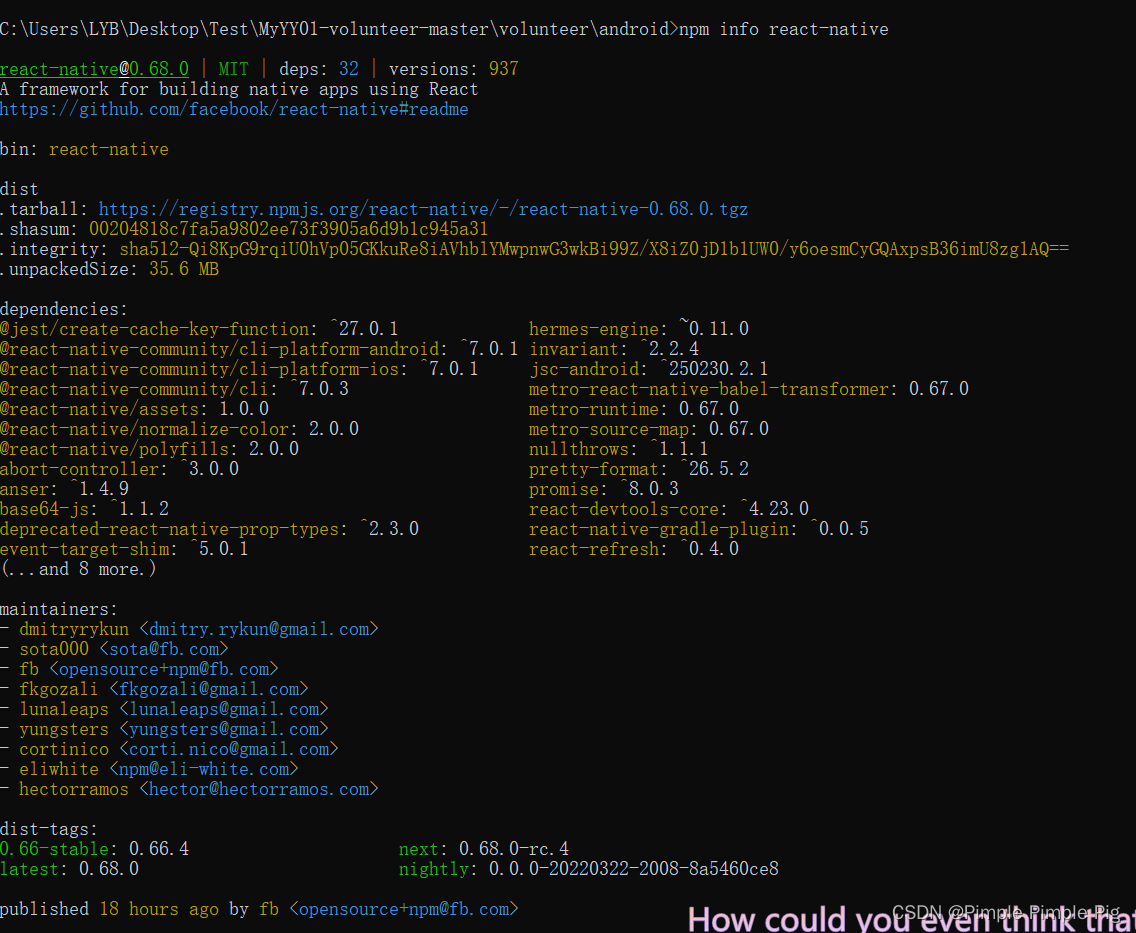The width and height of the screenshot is (1136, 933).
Task: Click the 'next: 0.68.0-rc.4' dist-tag
Action: coord(484,849)
